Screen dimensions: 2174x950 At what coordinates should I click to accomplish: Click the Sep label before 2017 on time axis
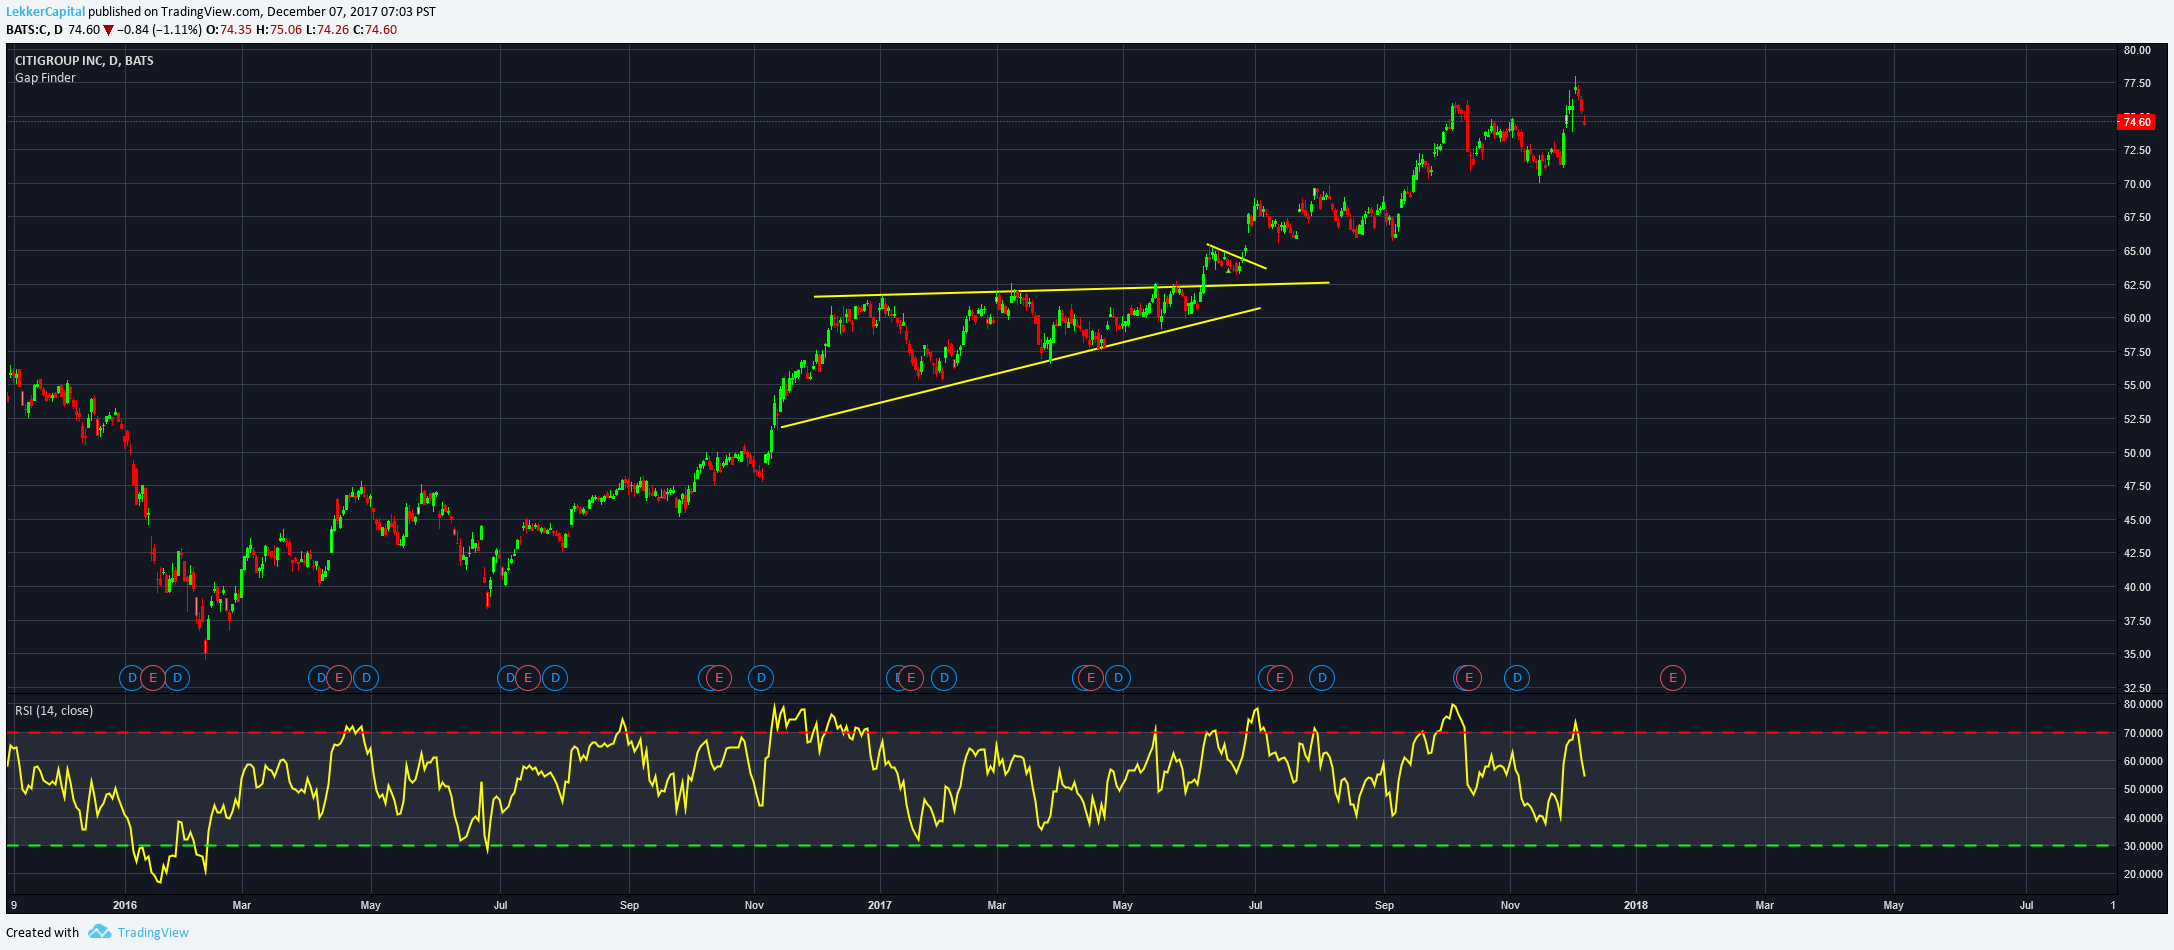point(629,905)
